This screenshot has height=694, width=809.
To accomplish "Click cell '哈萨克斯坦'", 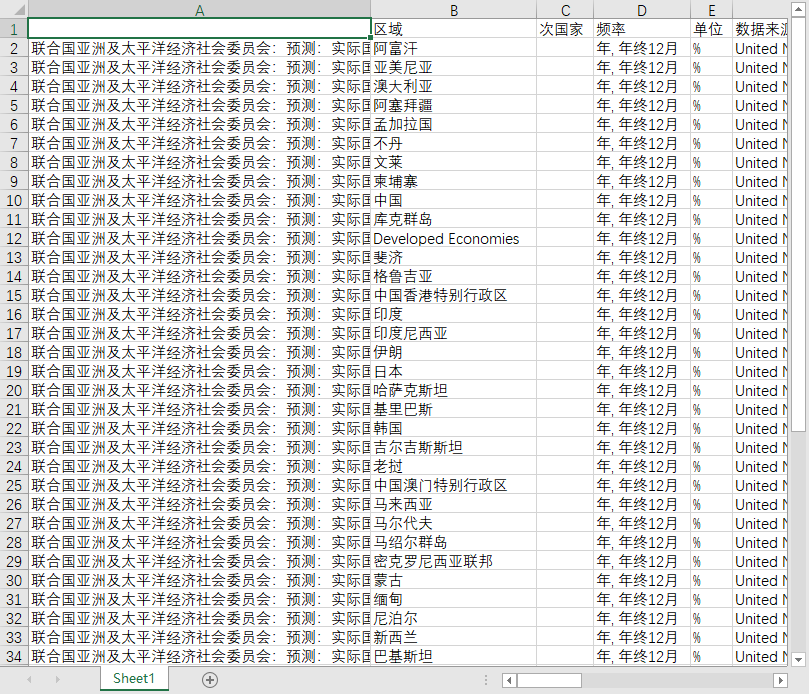I will (454, 390).
